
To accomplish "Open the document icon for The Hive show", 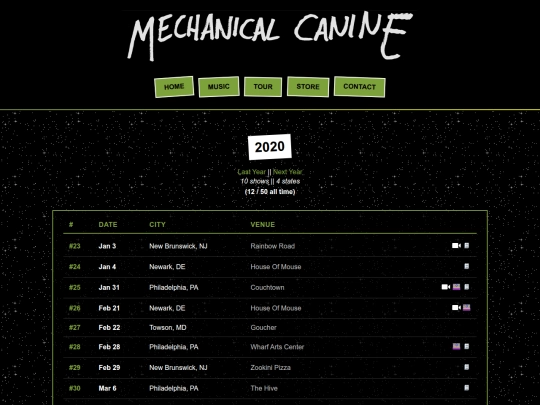I will point(467,388).
